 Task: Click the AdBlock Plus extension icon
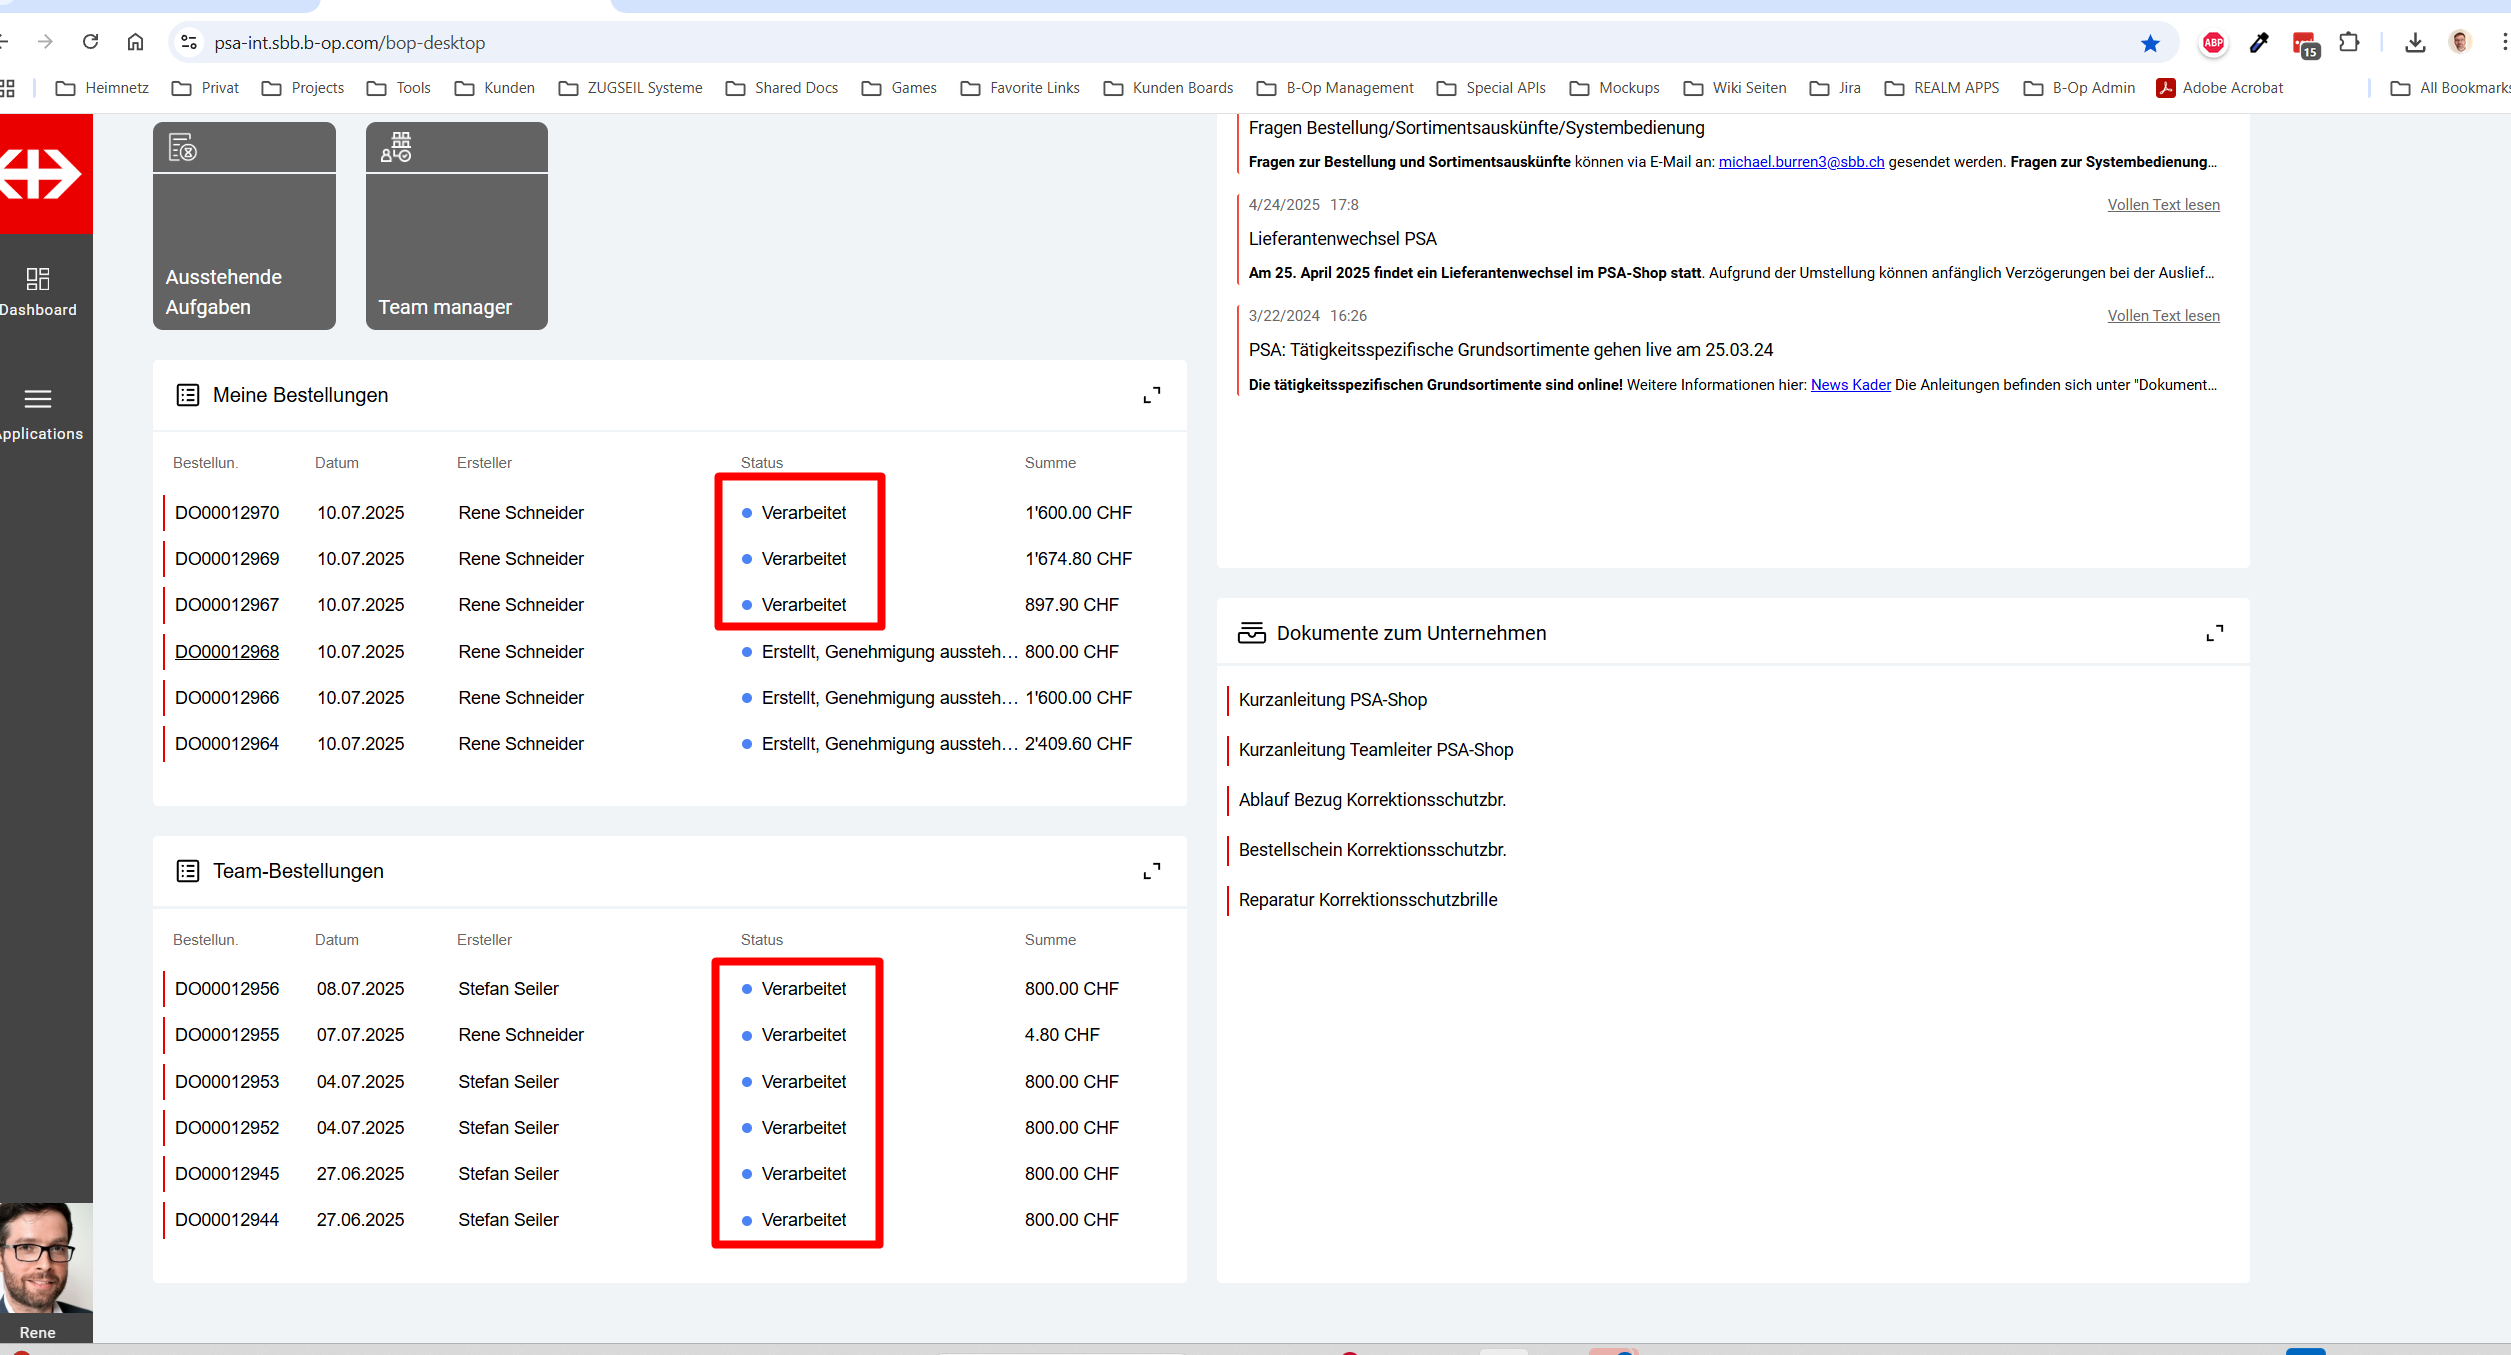tap(2213, 43)
